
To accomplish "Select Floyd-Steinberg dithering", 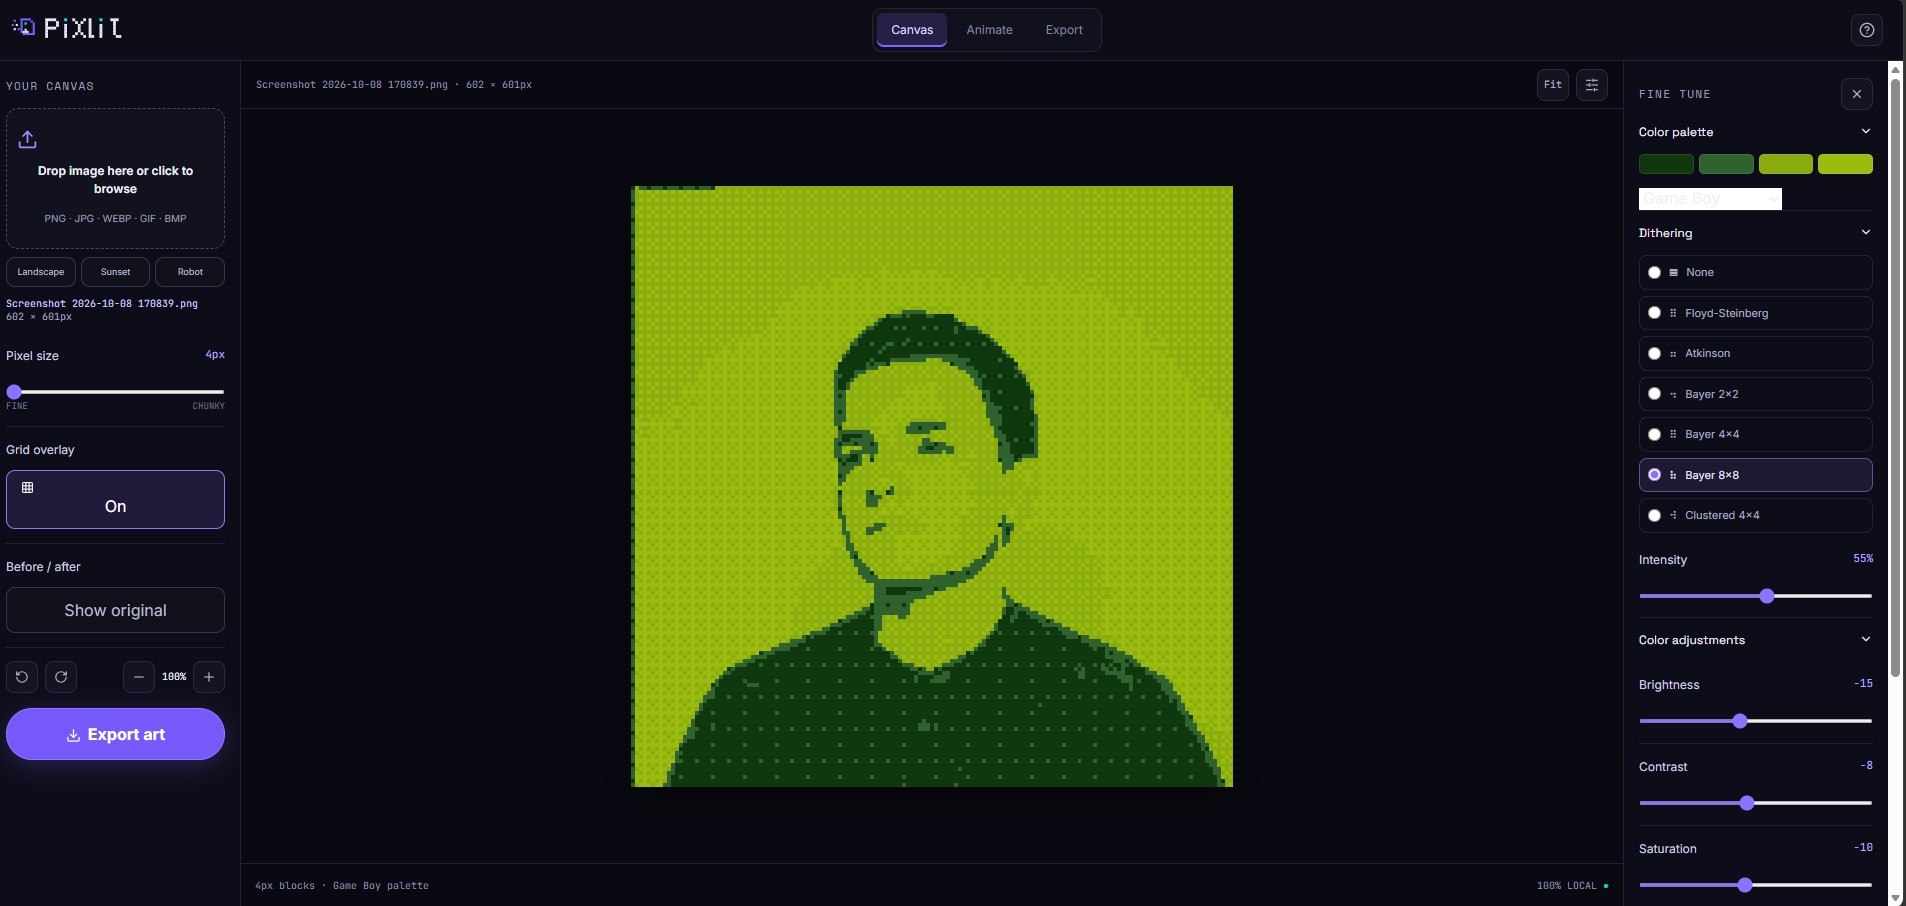I will 1755,313.
